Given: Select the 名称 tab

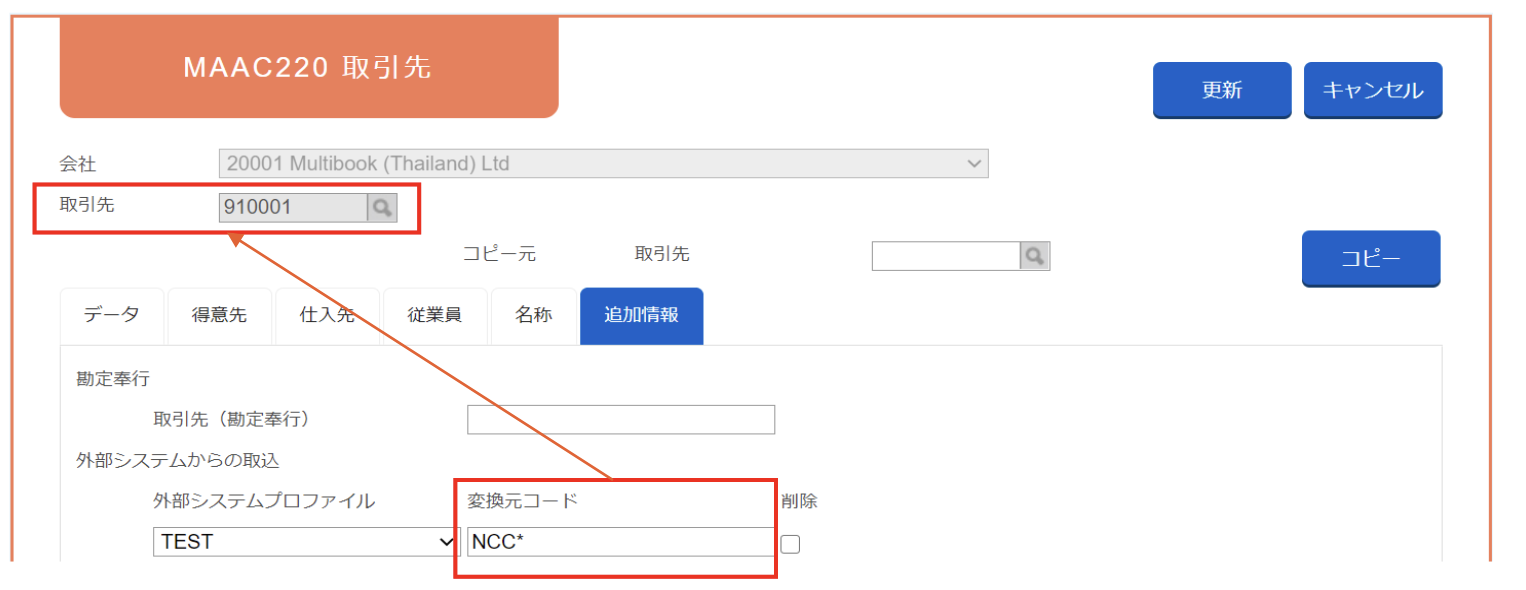Looking at the screenshot, I should pyautogui.click(x=534, y=315).
